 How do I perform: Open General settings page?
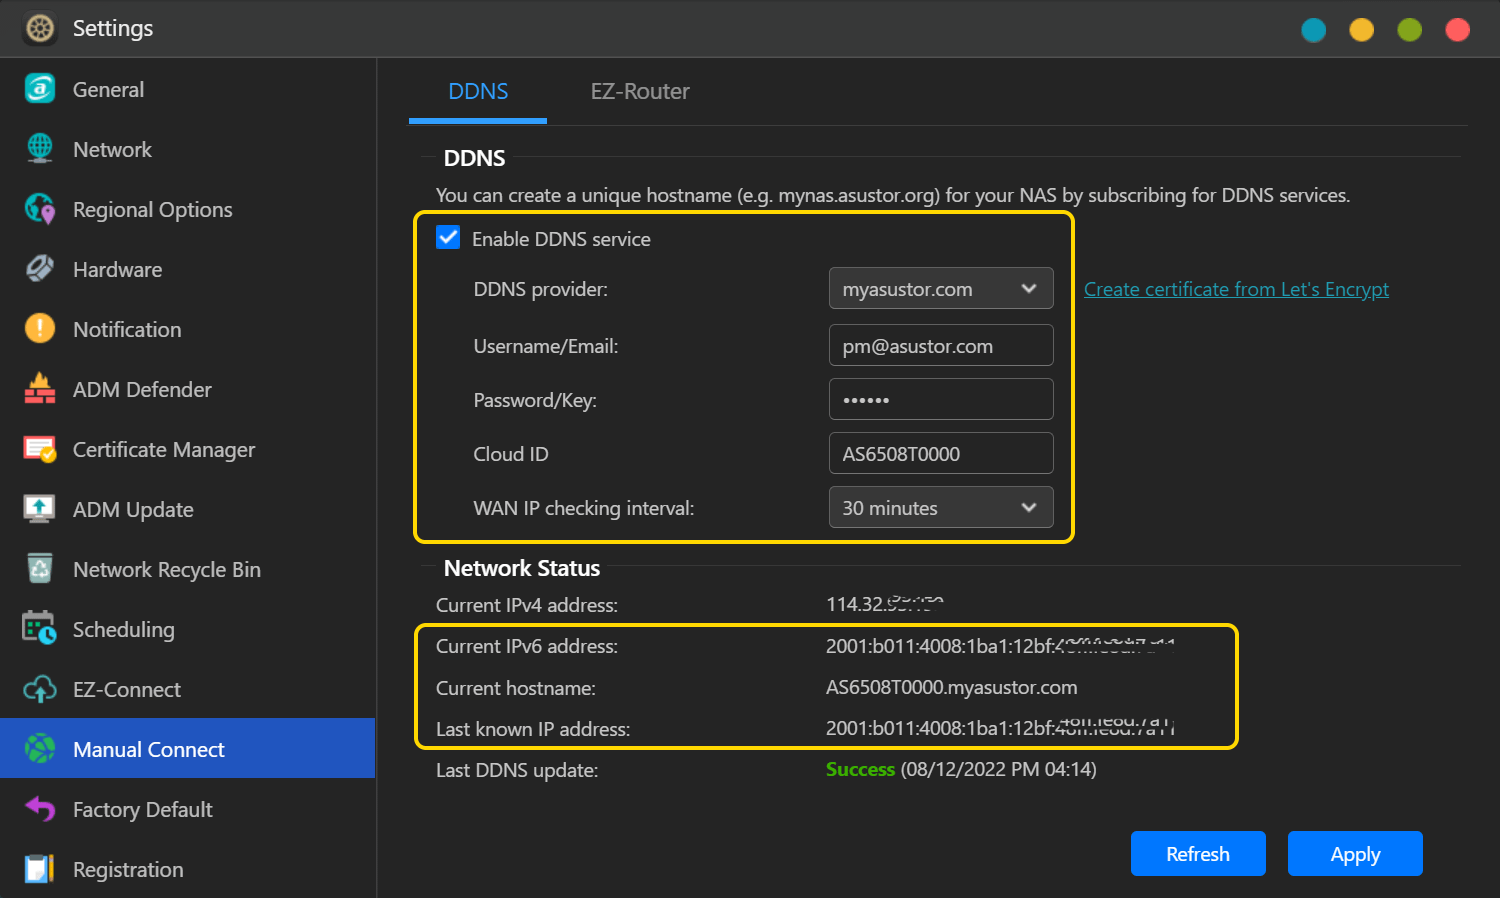(x=188, y=89)
